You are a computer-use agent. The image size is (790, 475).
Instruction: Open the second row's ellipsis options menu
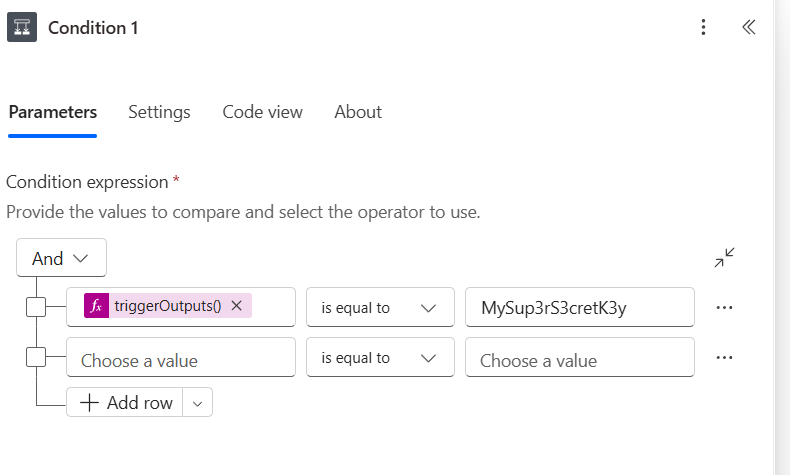tap(724, 358)
